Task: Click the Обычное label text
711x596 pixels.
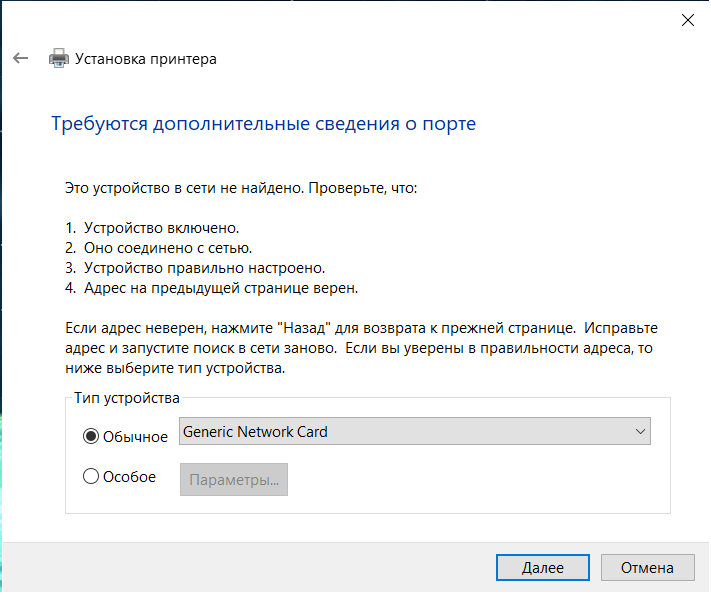Action: pos(135,437)
